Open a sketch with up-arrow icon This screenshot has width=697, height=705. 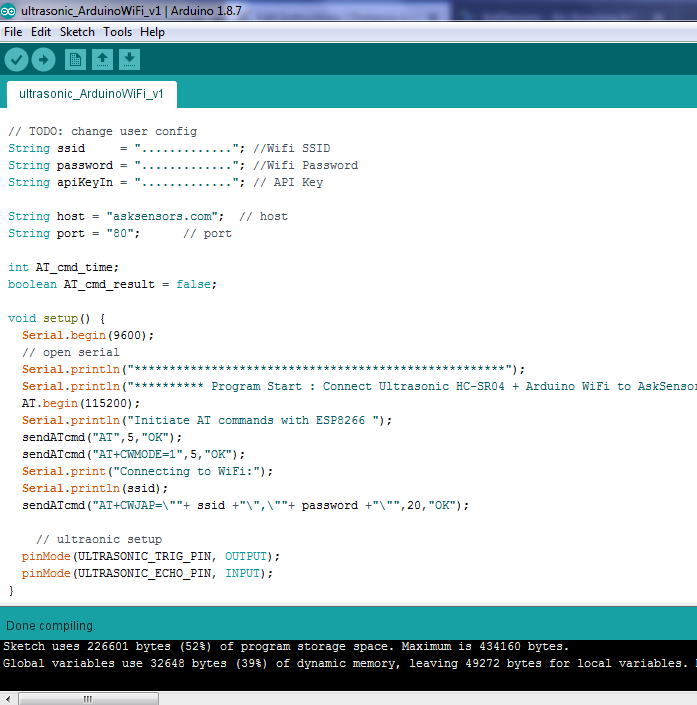click(x=103, y=59)
